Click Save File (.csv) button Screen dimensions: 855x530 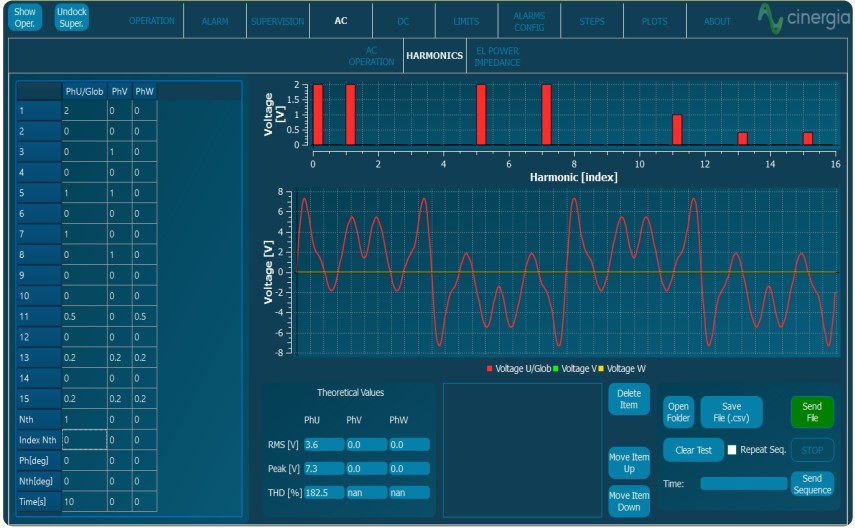[731, 412]
